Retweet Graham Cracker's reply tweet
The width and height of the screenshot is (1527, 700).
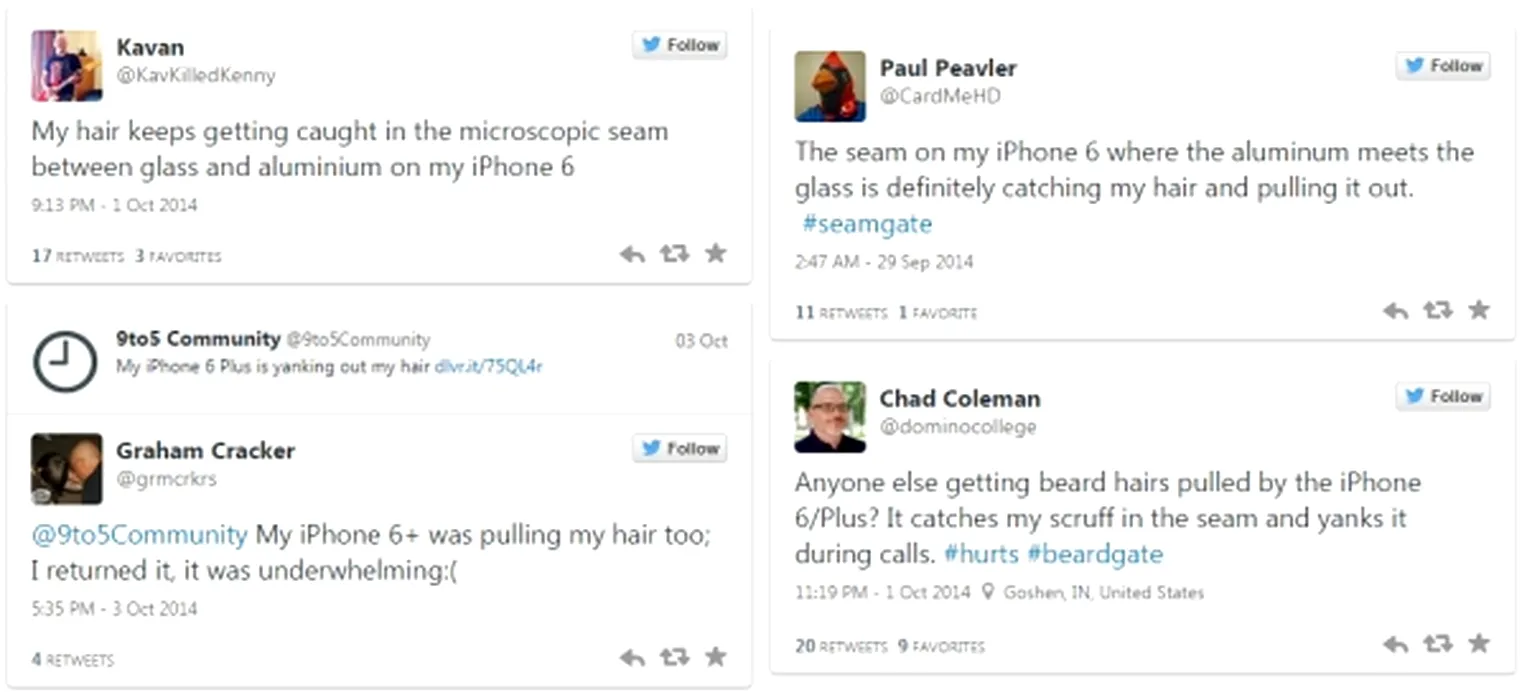(674, 657)
